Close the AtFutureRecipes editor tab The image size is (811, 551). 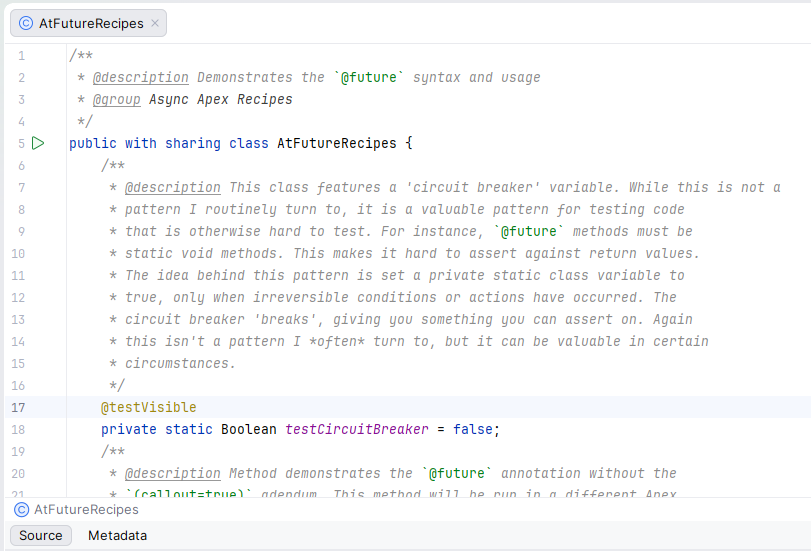click(155, 23)
